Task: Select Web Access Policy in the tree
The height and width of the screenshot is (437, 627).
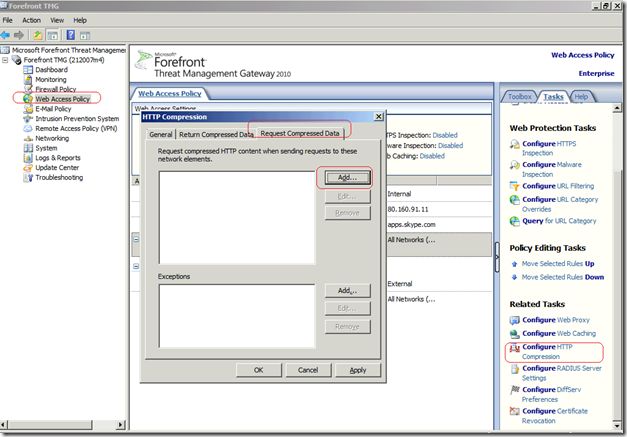Action: (x=62, y=99)
